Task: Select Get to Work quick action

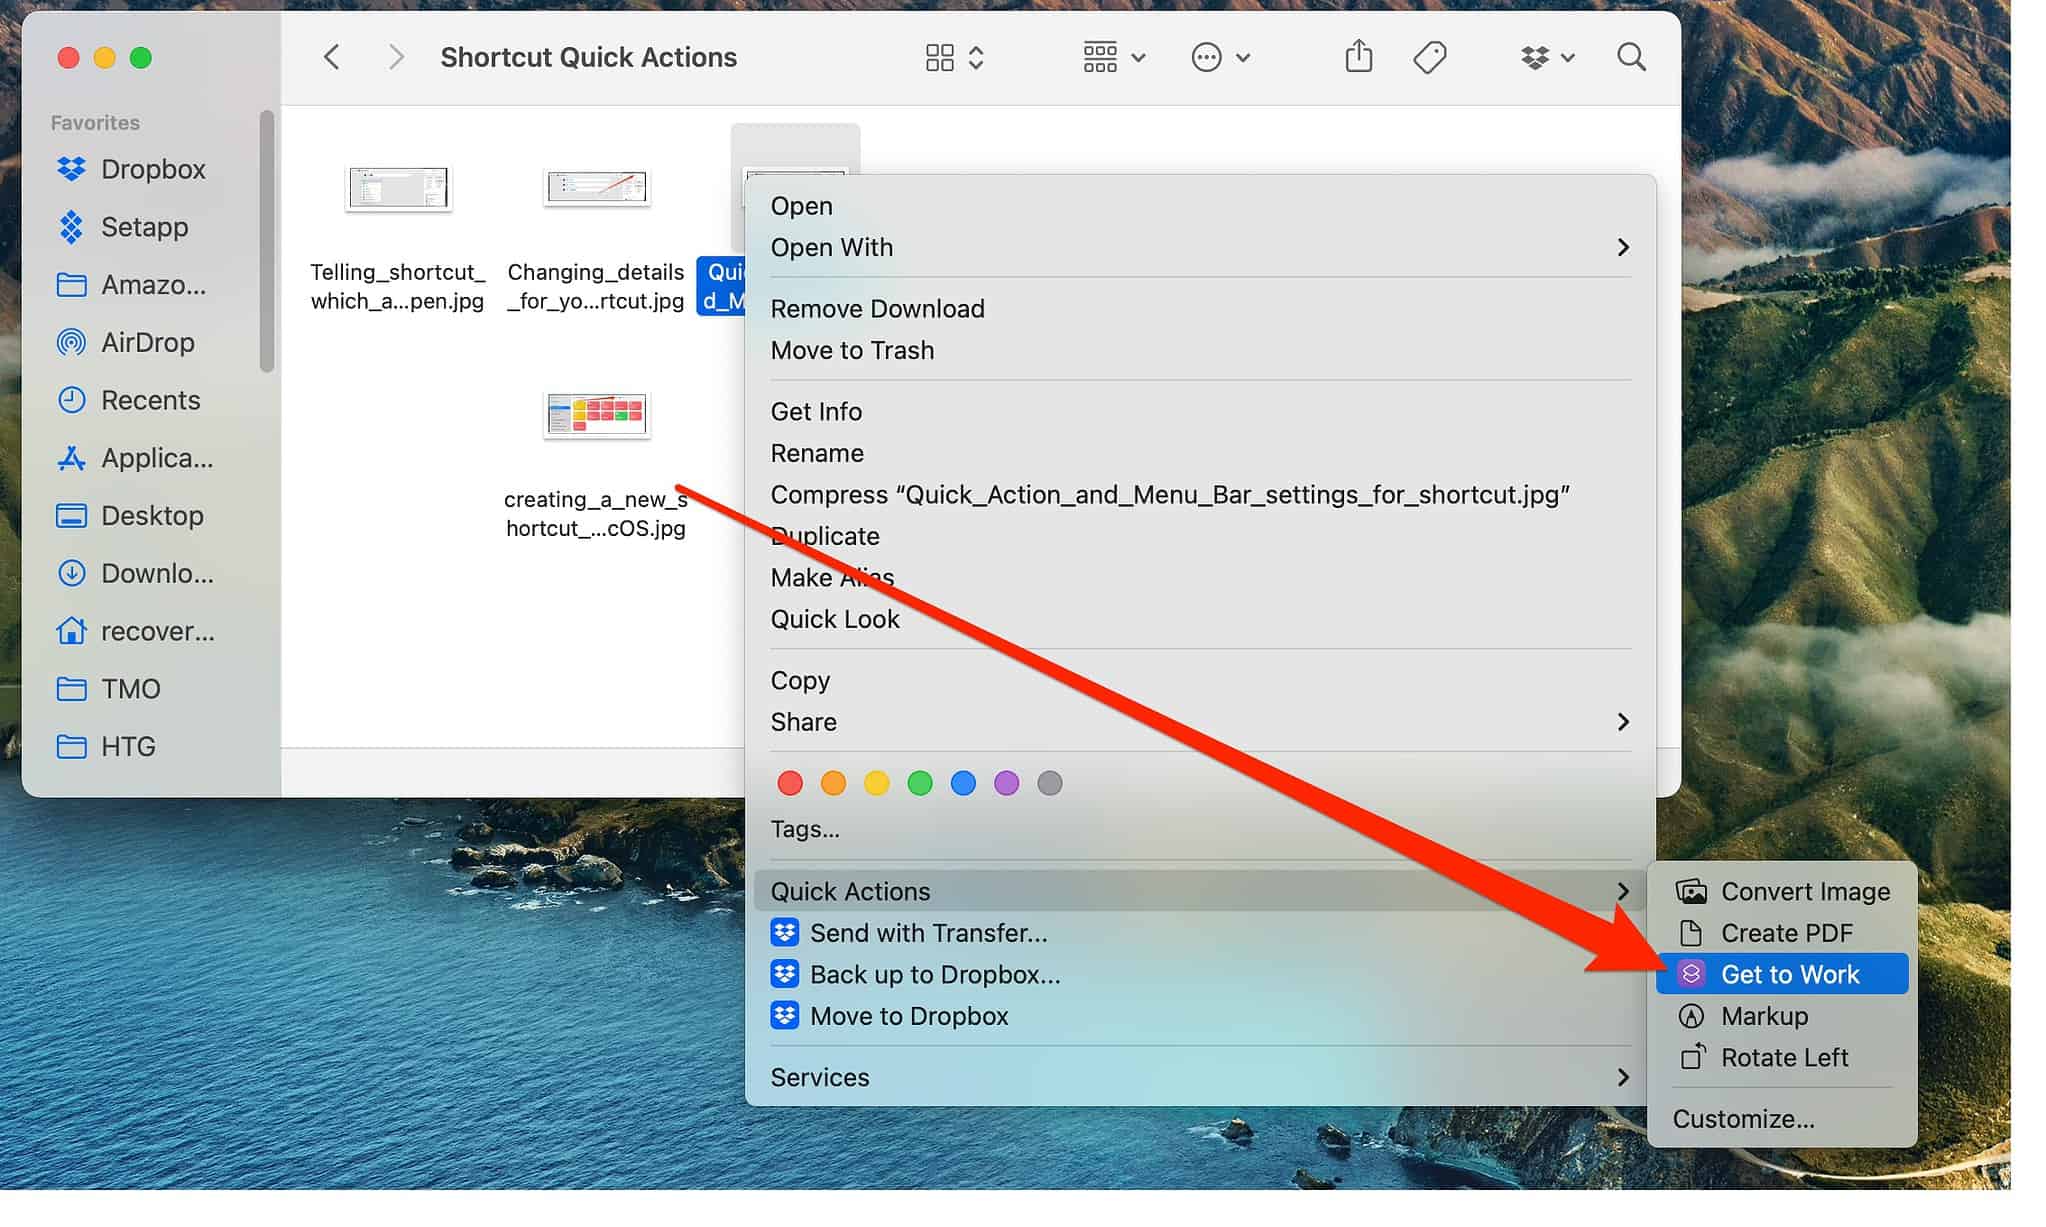Action: [1789, 973]
